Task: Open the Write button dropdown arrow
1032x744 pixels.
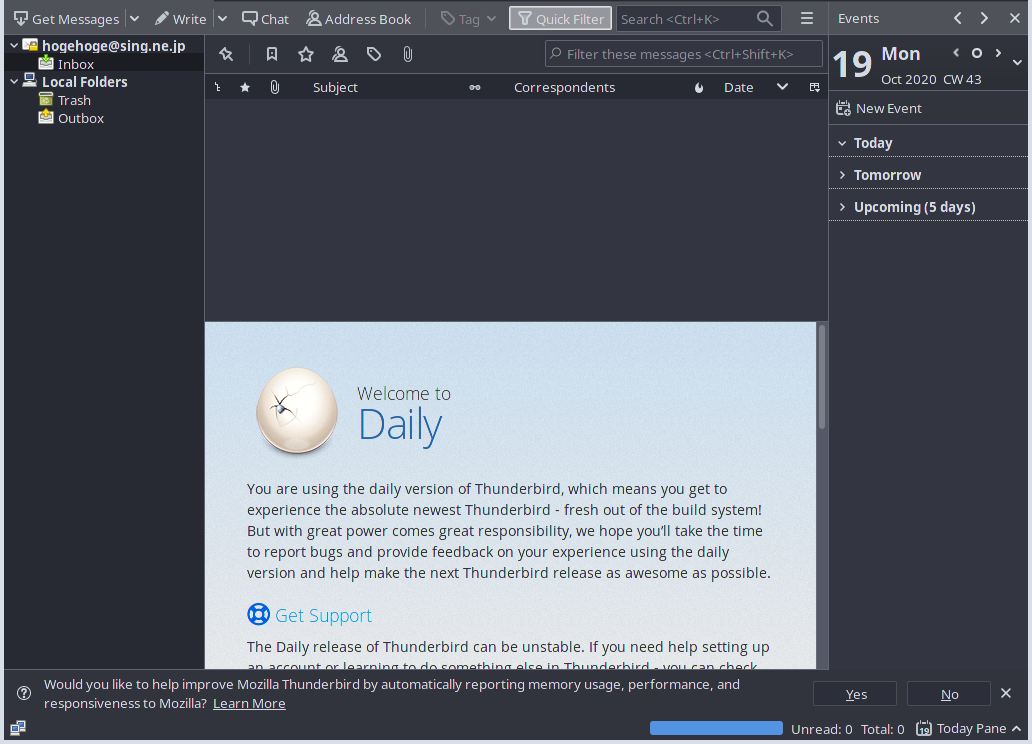Action: coord(222,19)
